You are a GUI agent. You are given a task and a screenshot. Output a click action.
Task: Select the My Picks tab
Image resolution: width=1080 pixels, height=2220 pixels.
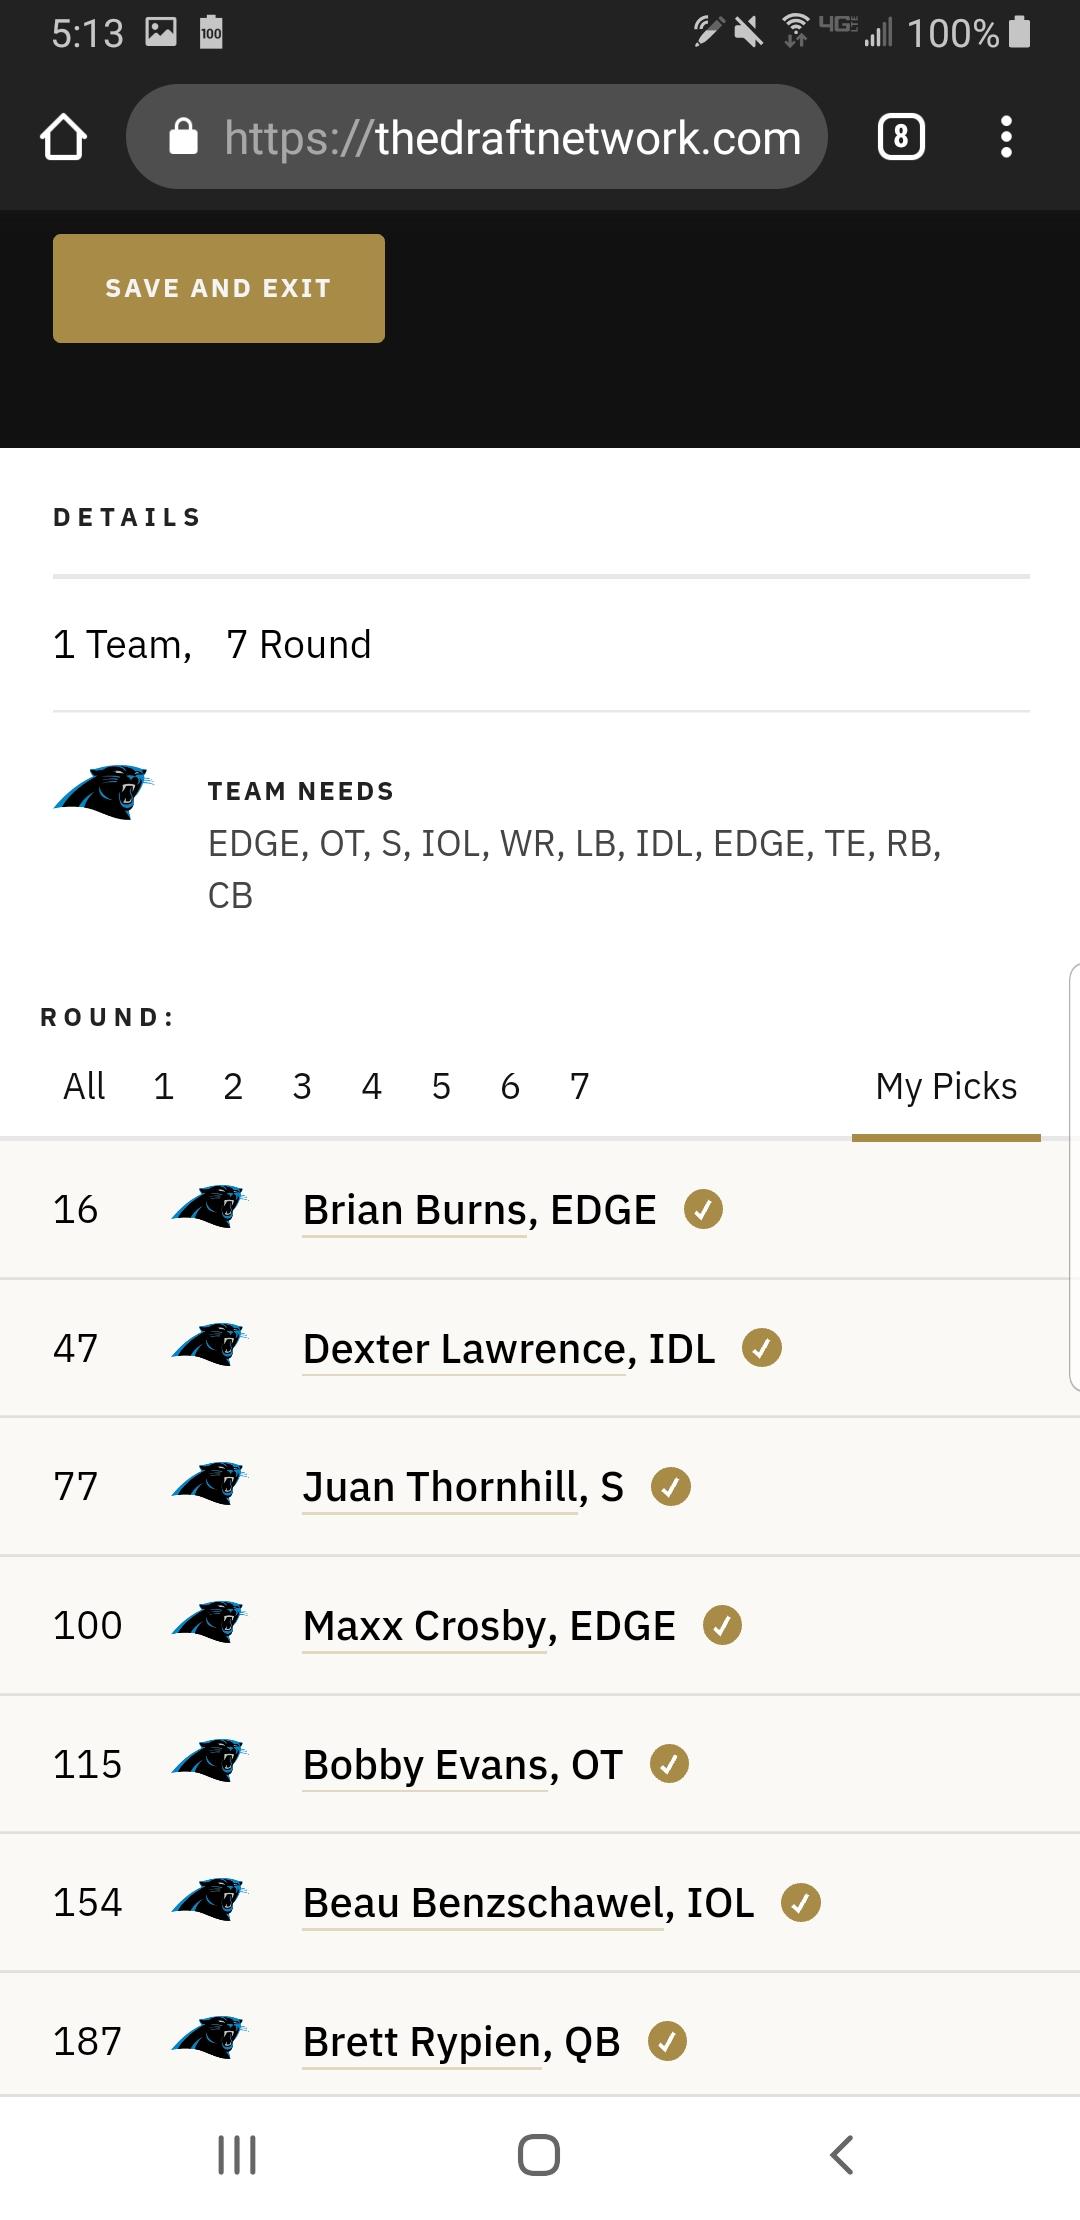pyautogui.click(x=946, y=1087)
